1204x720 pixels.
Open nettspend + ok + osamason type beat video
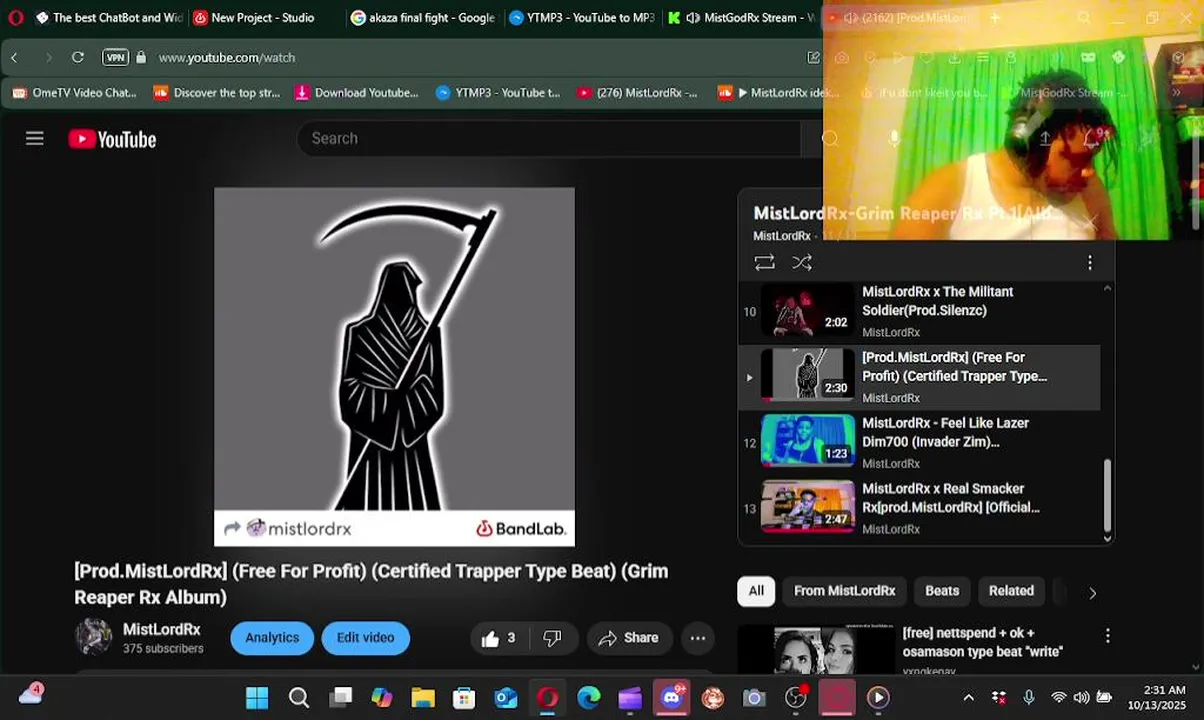(x=982, y=642)
